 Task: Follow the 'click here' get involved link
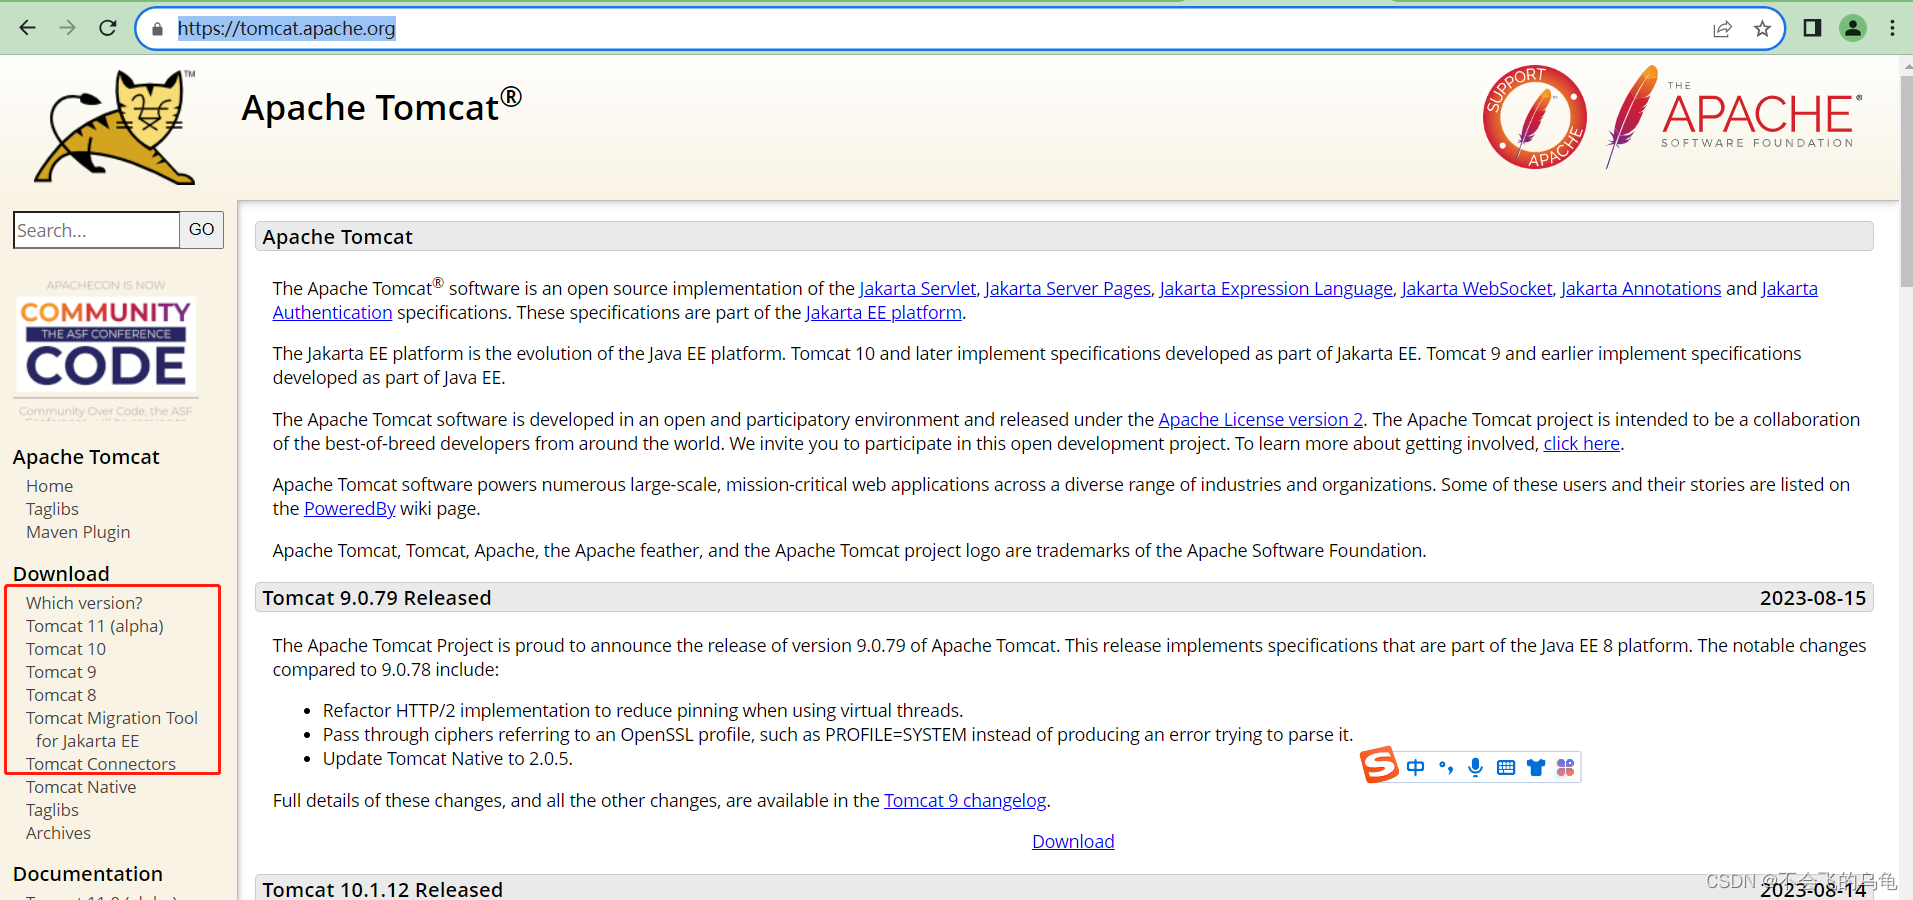(1581, 444)
